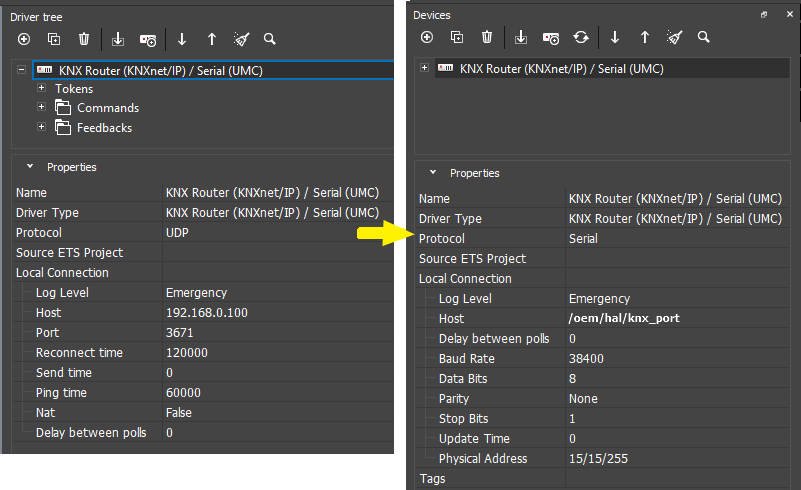Viewport: 801px width, 490px height.
Task: Click the Nat value False
Action: [179, 412]
